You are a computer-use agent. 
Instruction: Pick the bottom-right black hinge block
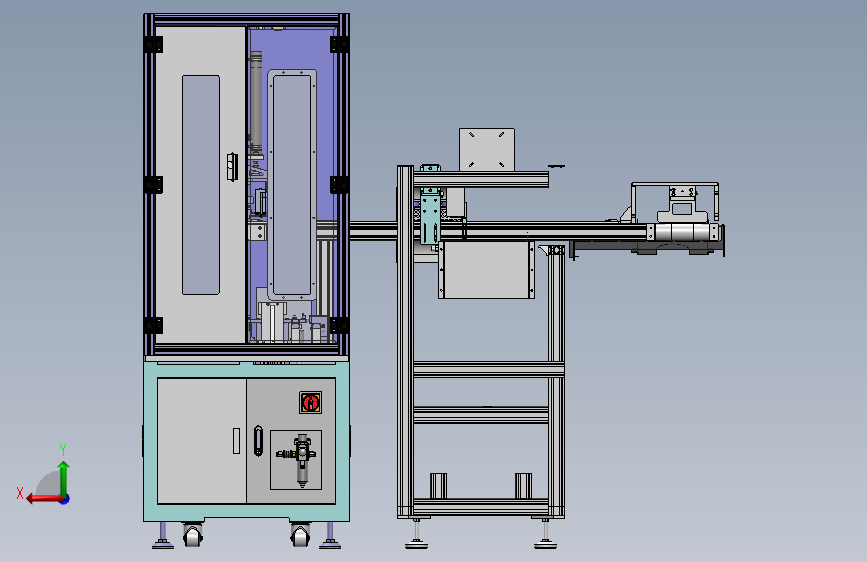340,325
